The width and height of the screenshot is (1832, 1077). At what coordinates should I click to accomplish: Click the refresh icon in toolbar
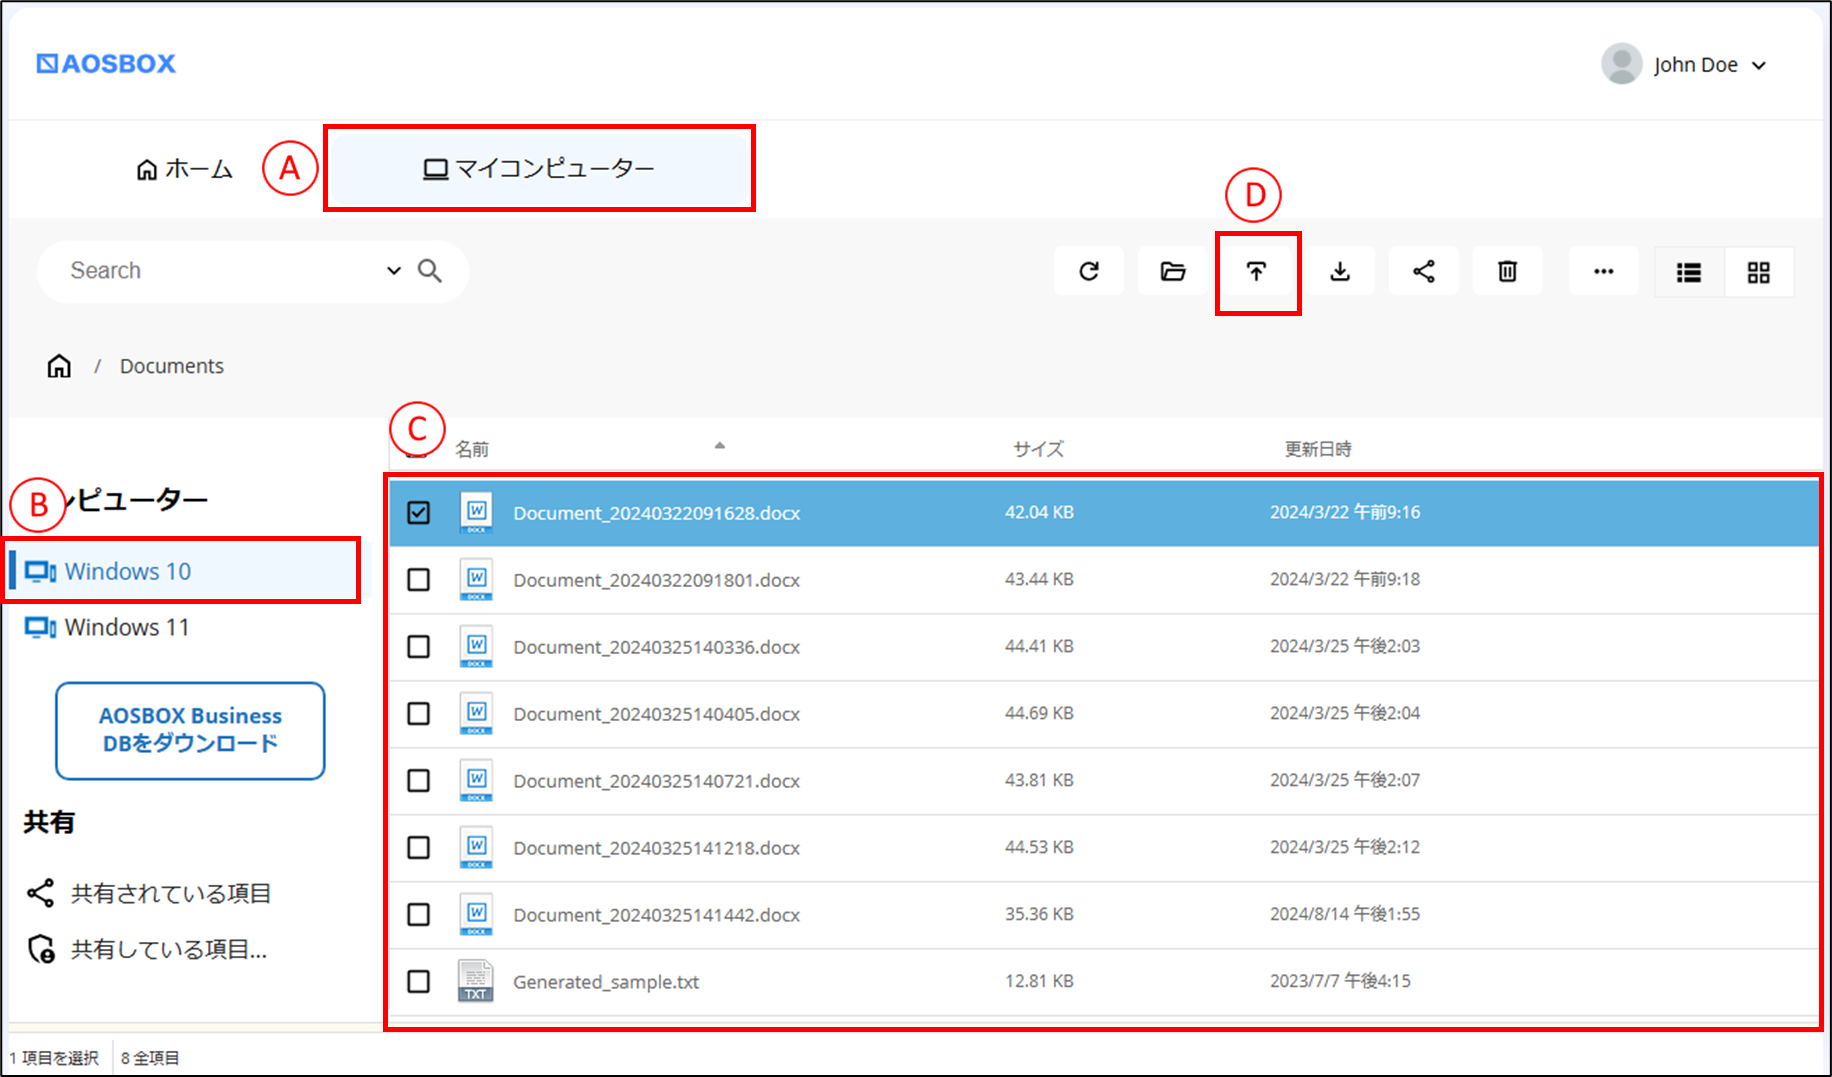(1089, 271)
